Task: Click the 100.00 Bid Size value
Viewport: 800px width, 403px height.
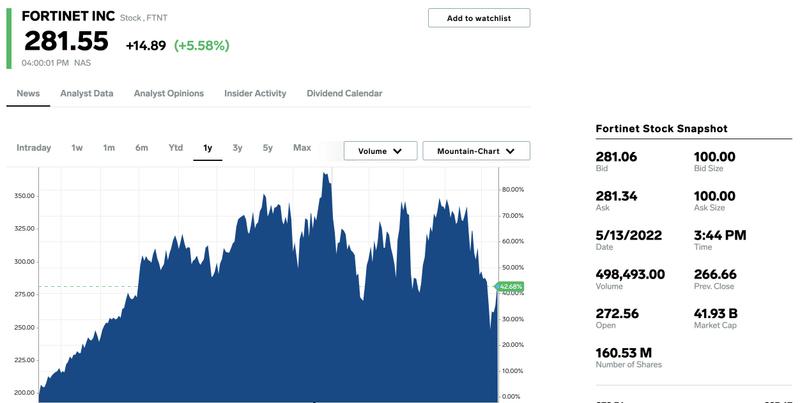Action: (x=714, y=157)
